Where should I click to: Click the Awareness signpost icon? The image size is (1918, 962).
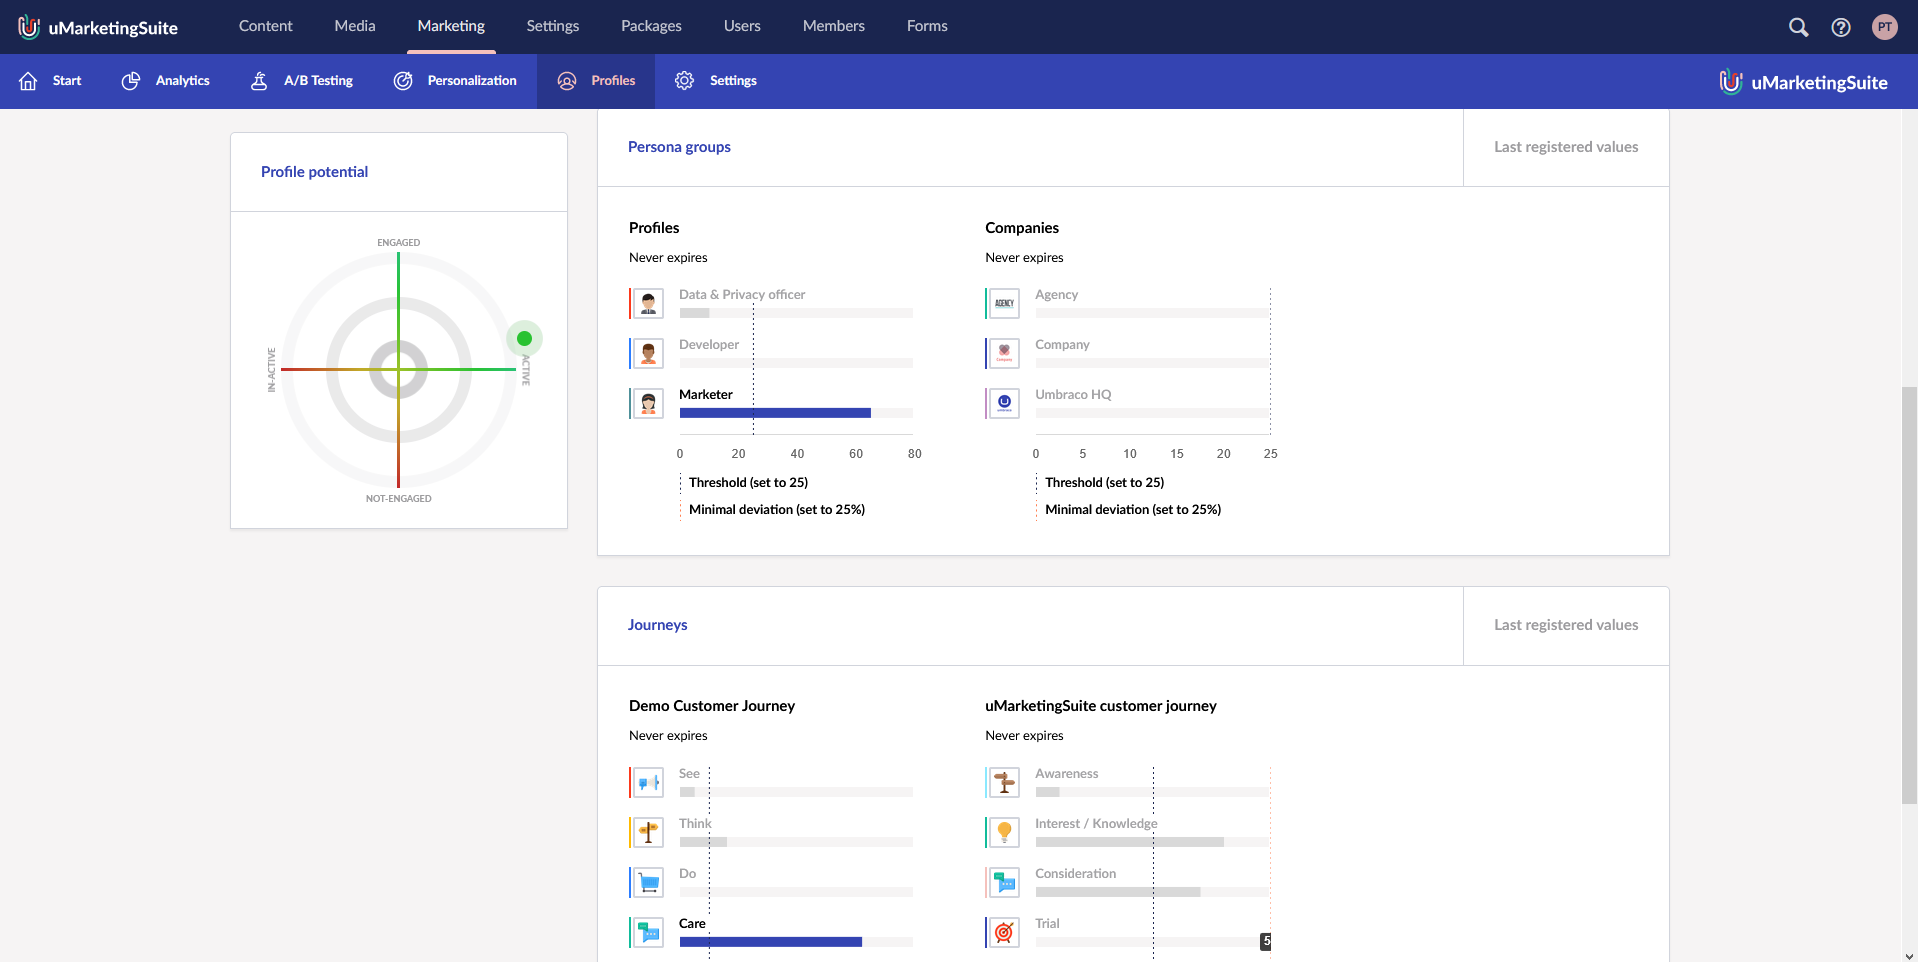(1004, 782)
